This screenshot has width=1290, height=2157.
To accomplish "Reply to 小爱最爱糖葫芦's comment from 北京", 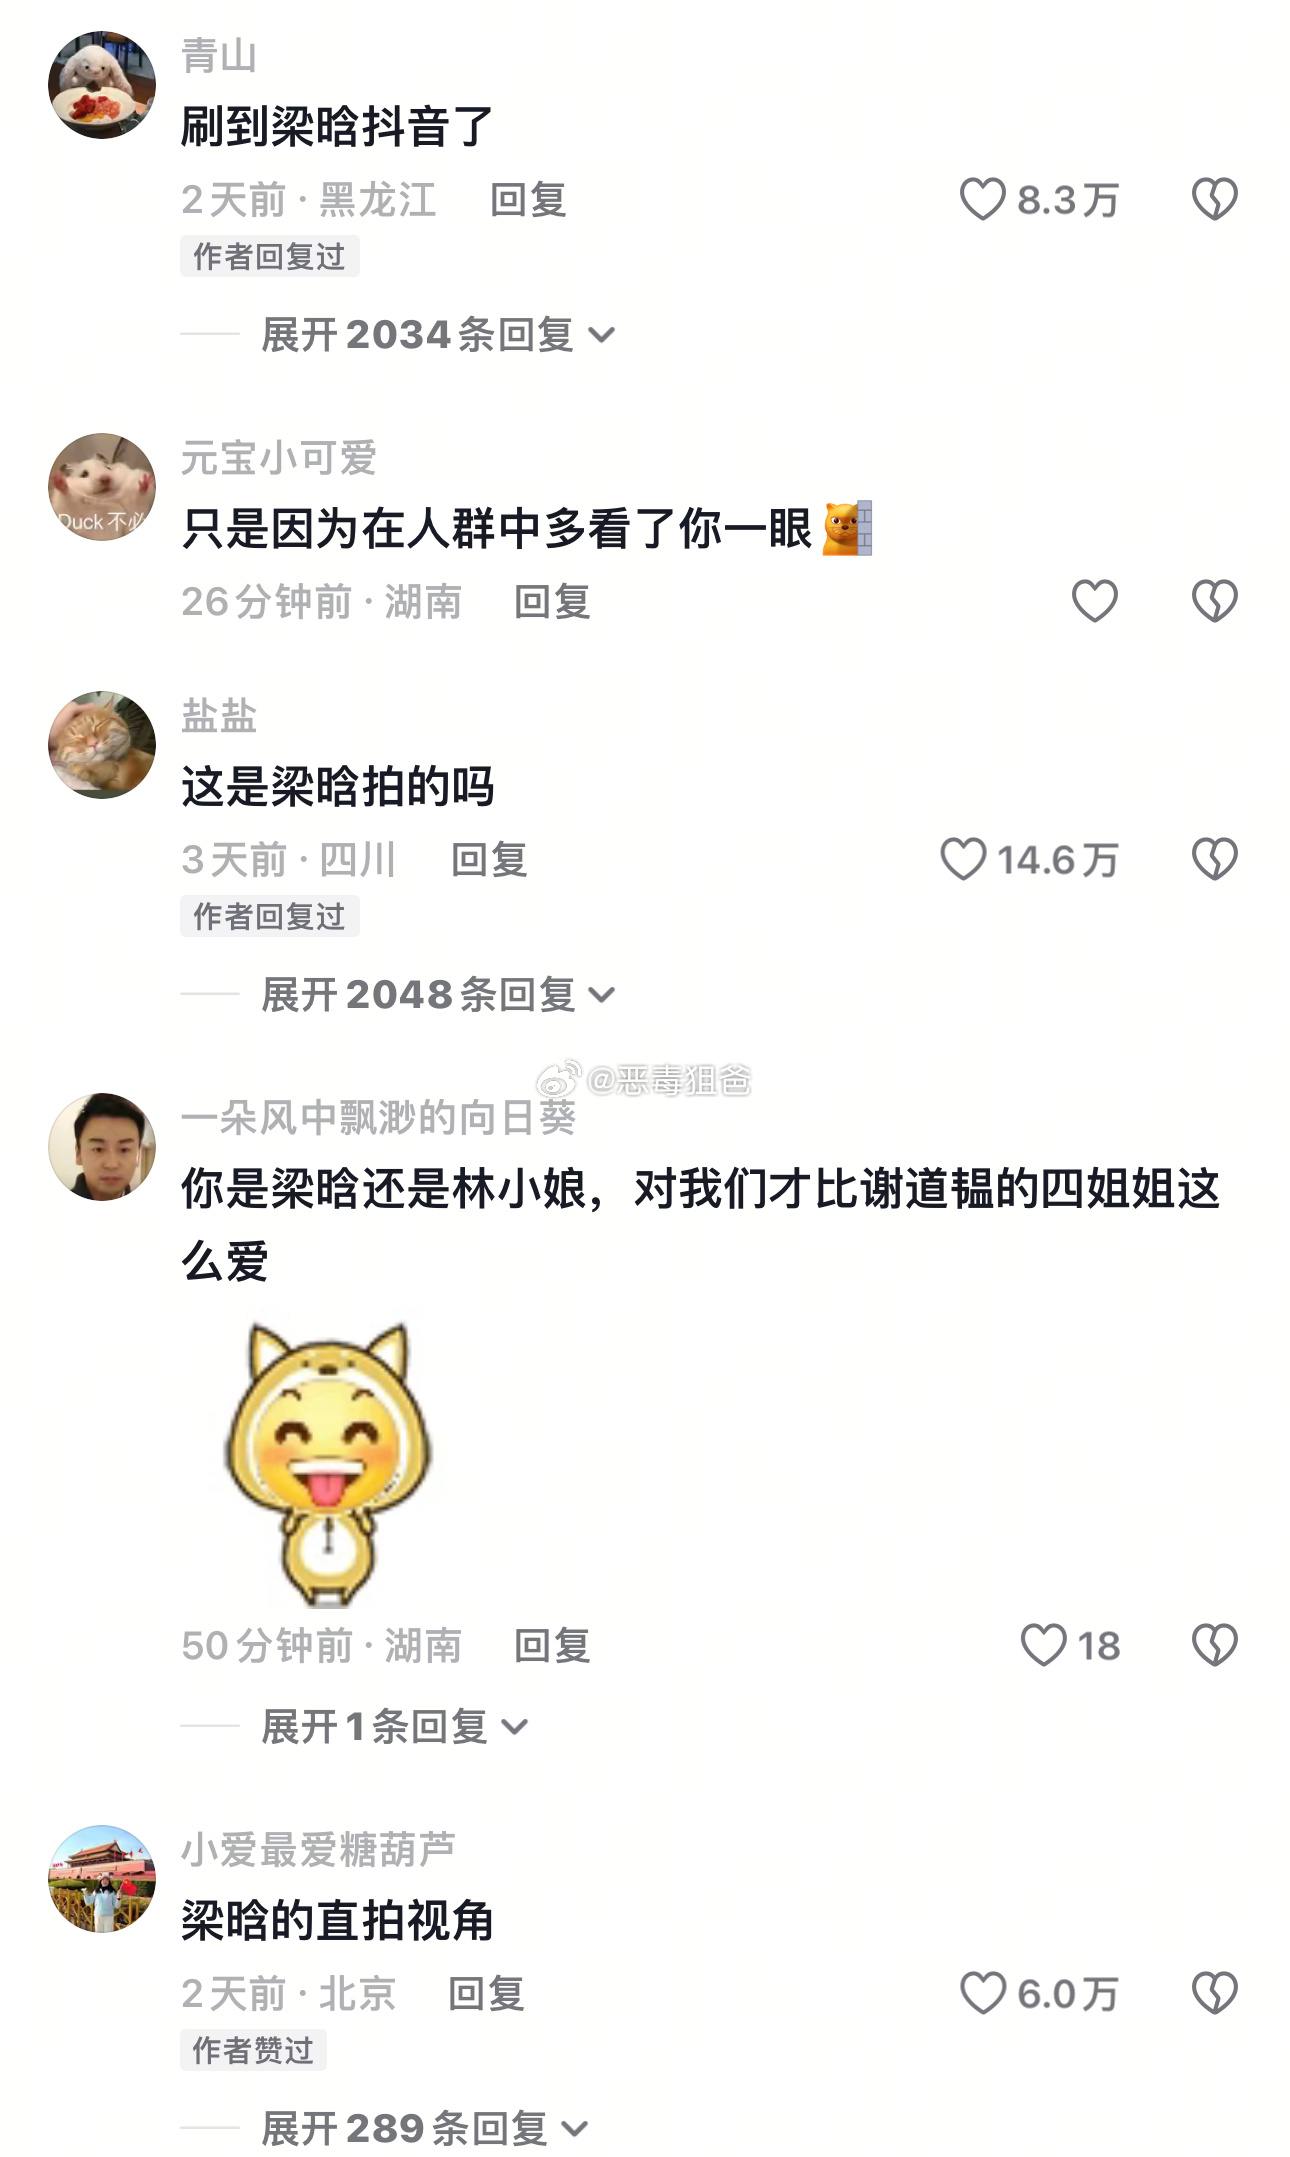I will coord(486,1994).
